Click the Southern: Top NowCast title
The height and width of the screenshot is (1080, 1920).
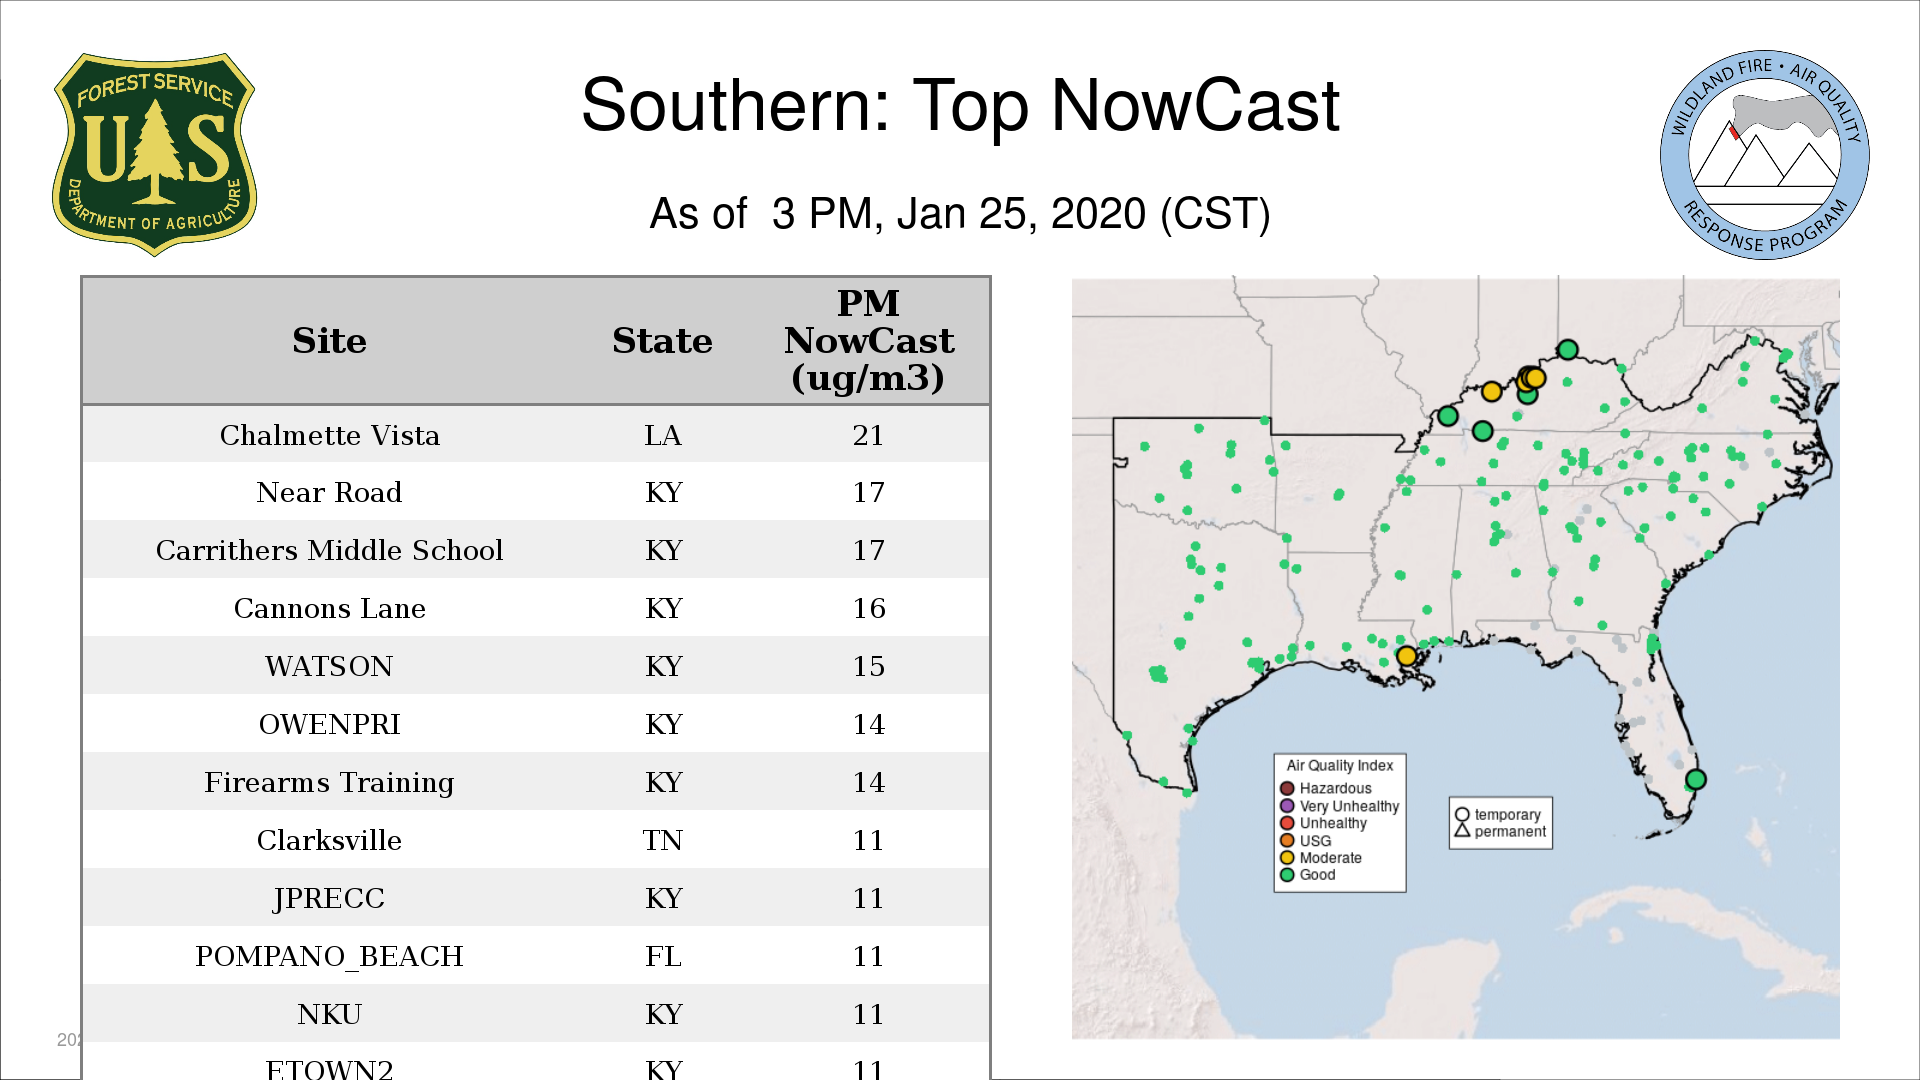960,105
